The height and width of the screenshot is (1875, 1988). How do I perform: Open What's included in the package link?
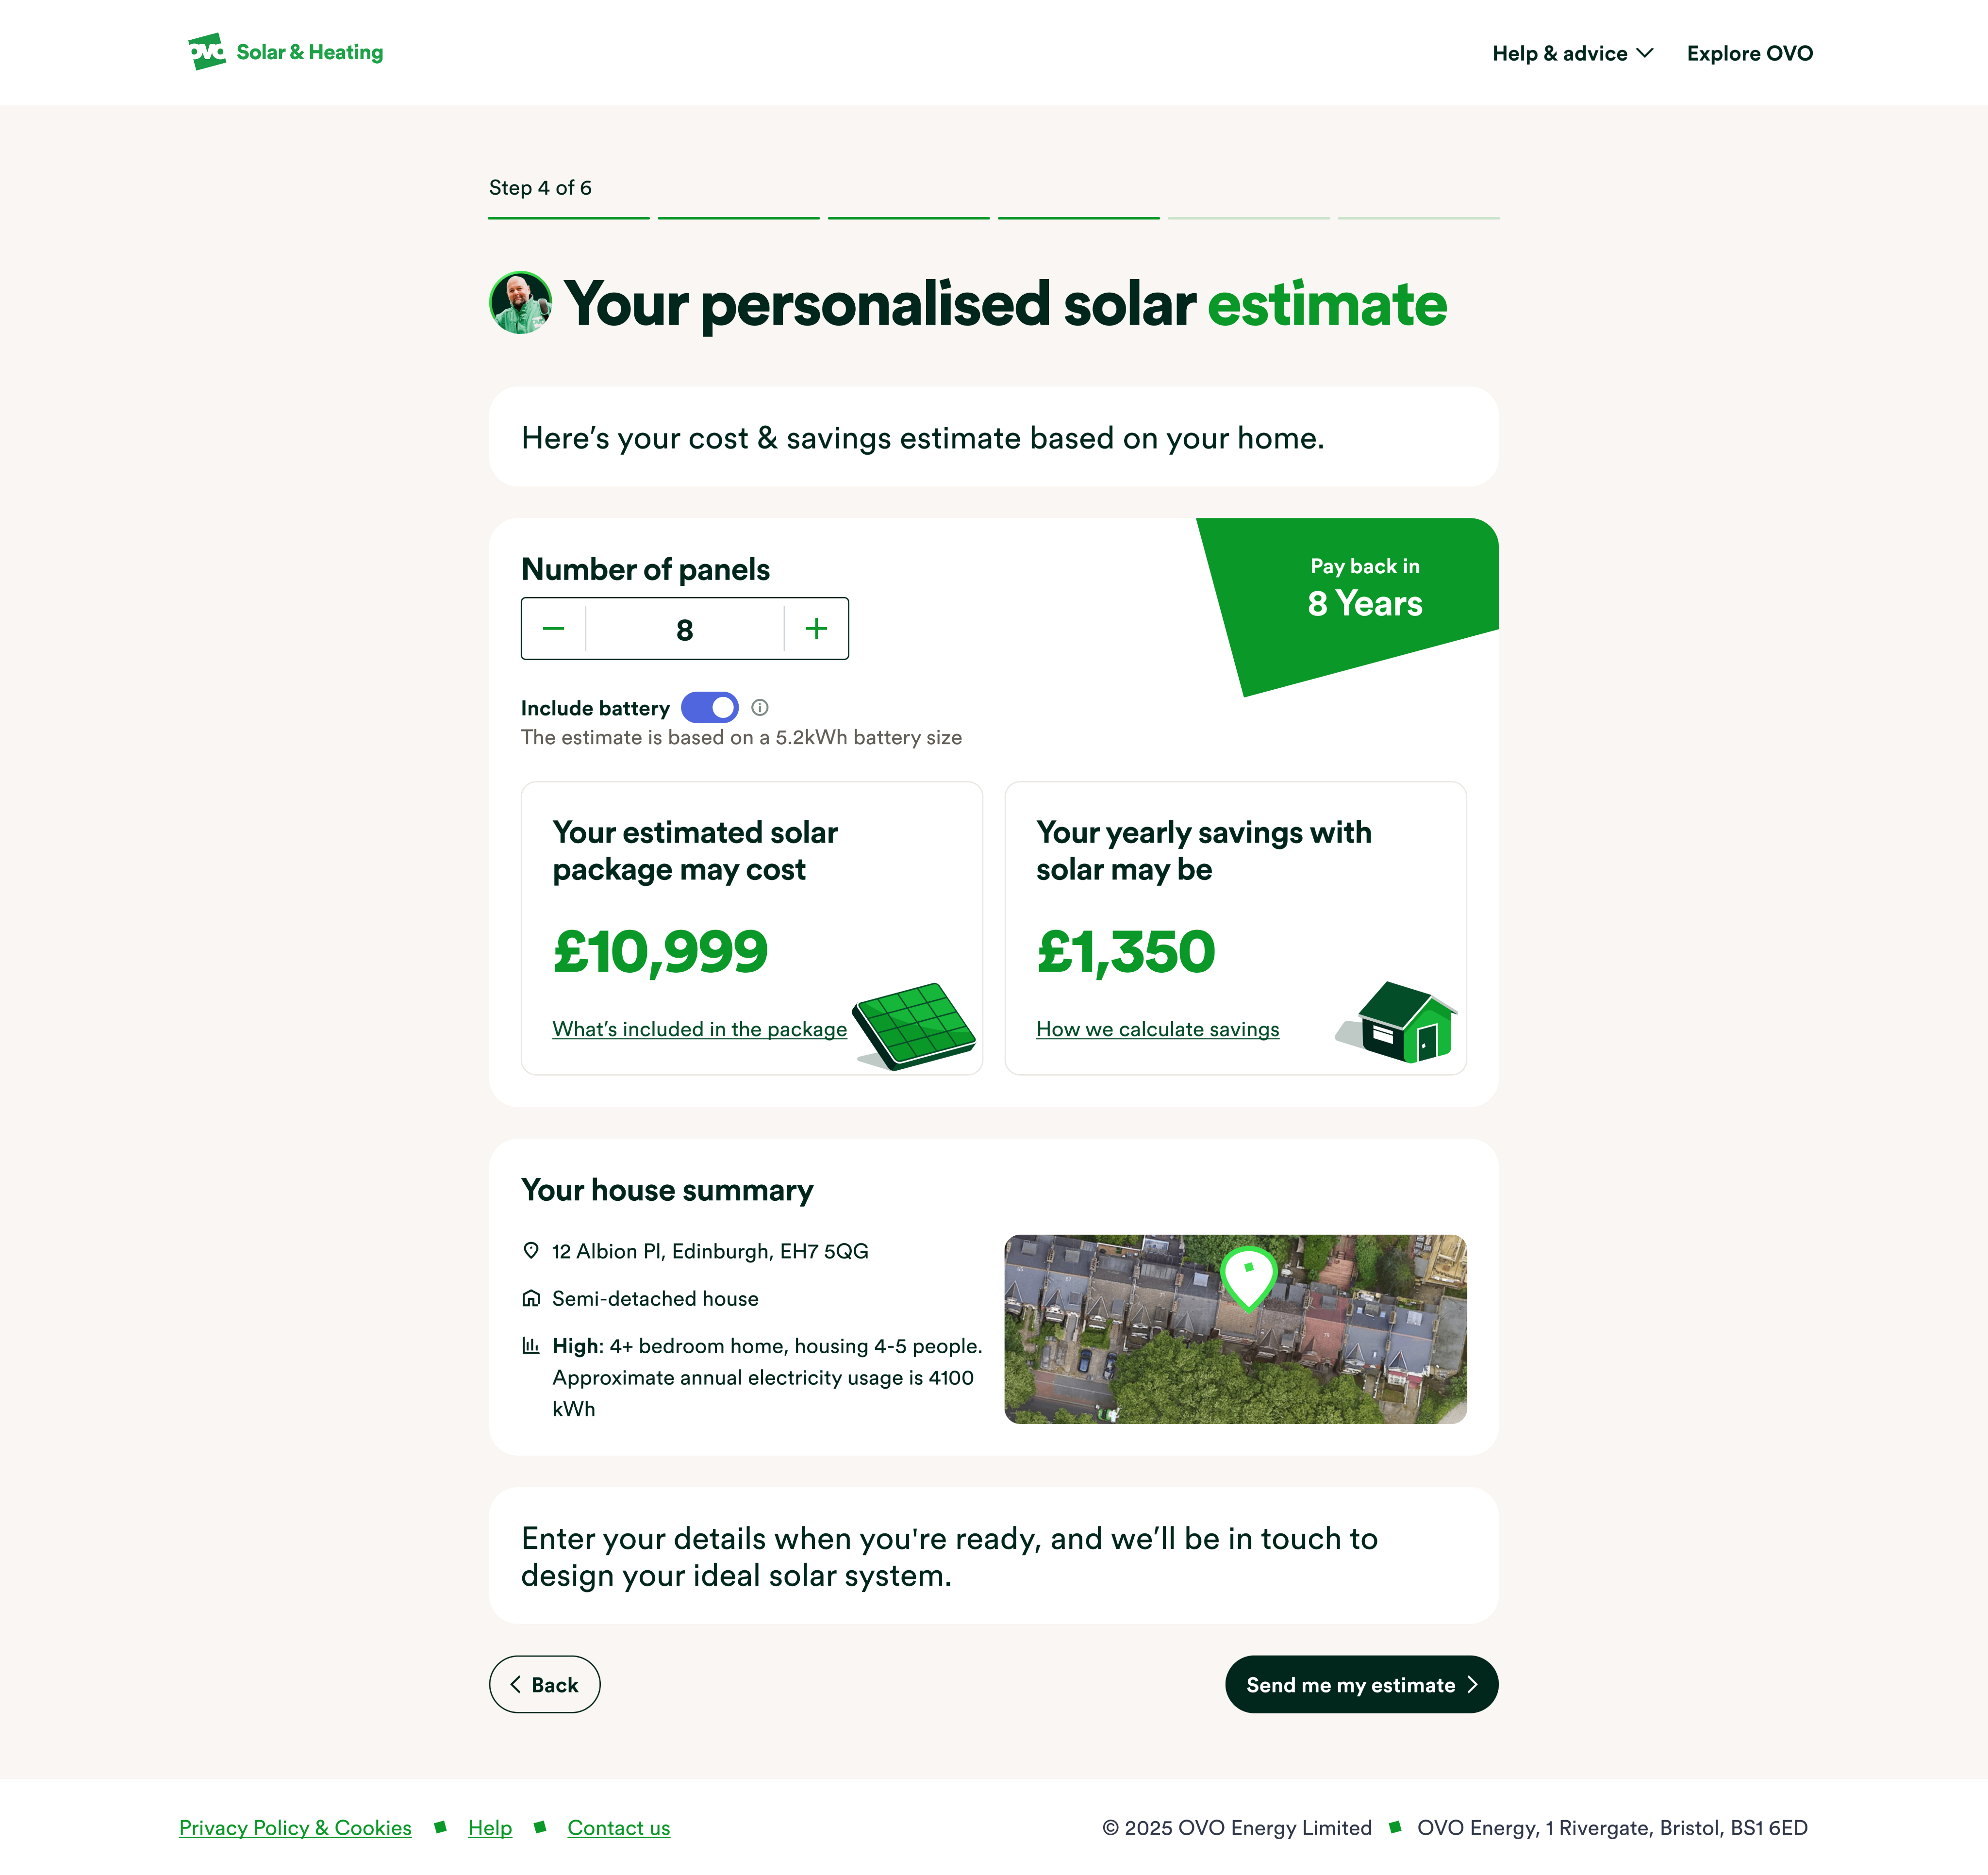point(699,1029)
